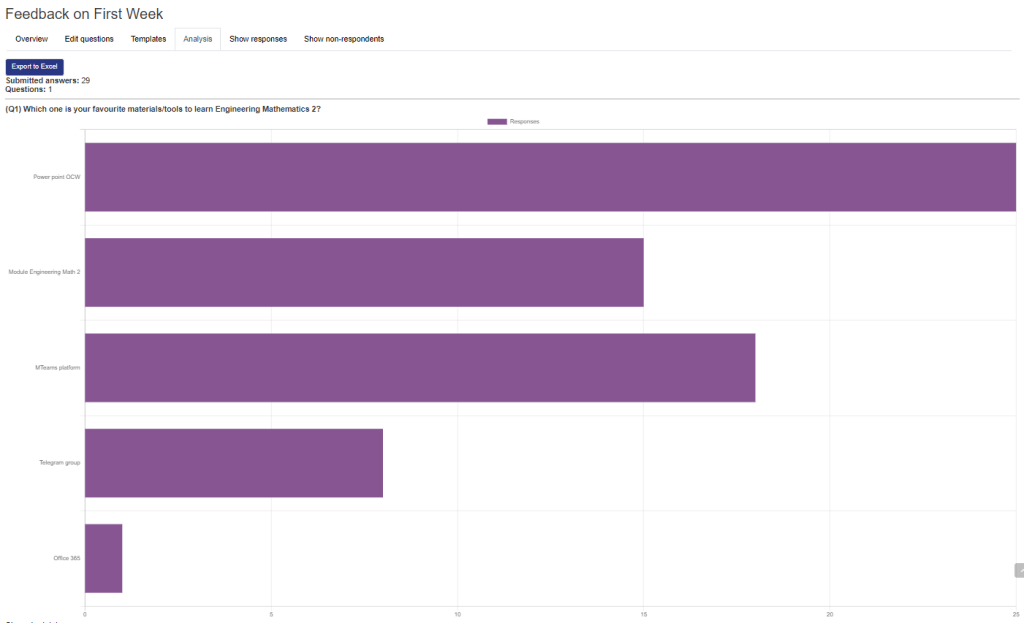Click the Office 365 axis label
The height and width of the screenshot is (623, 1024).
pos(67,558)
